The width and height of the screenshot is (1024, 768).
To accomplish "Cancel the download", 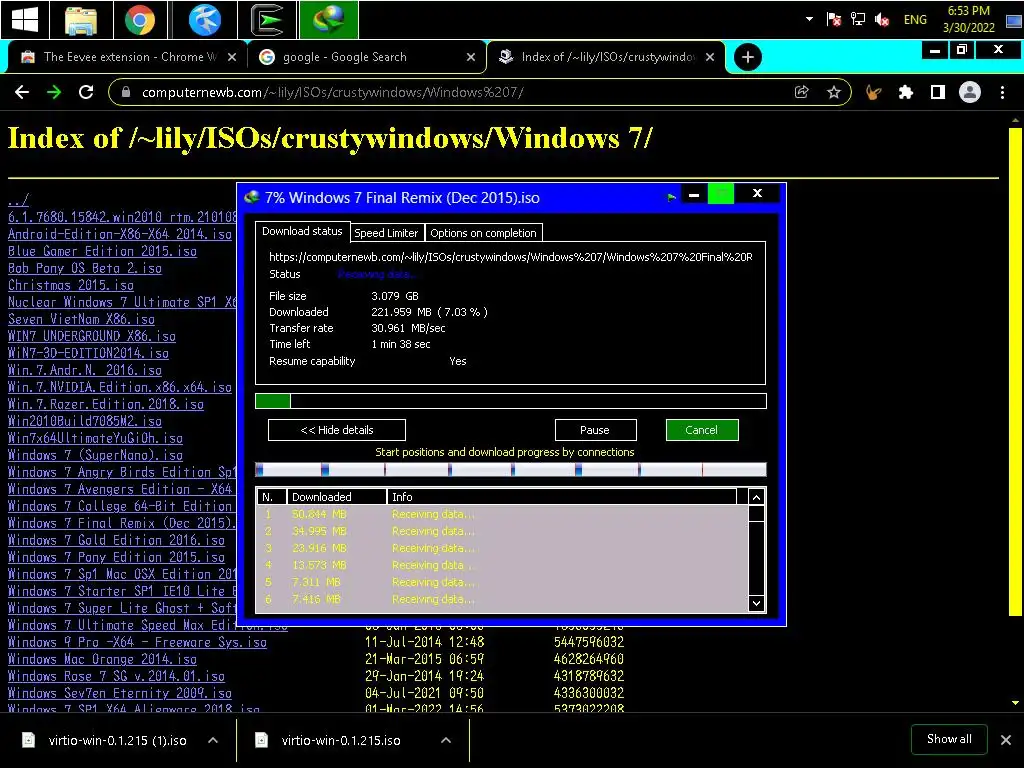I will click(x=701, y=430).
